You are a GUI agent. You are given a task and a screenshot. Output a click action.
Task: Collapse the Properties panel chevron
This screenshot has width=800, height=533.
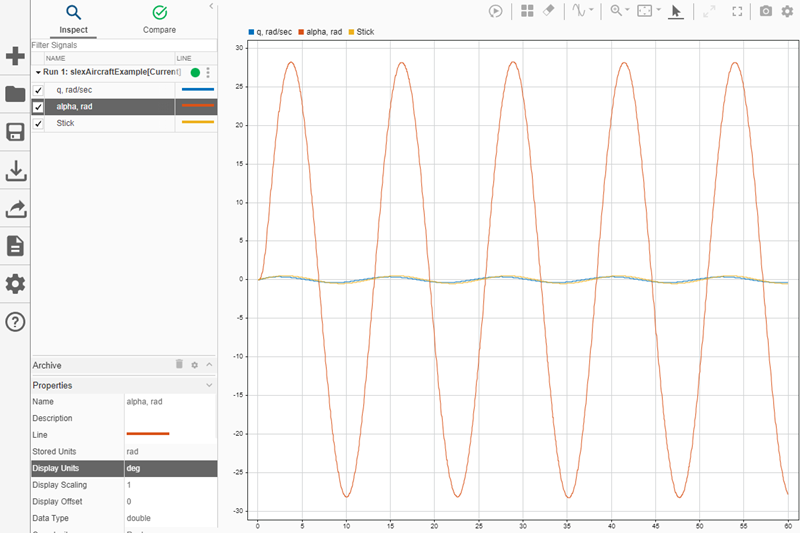point(209,385)
